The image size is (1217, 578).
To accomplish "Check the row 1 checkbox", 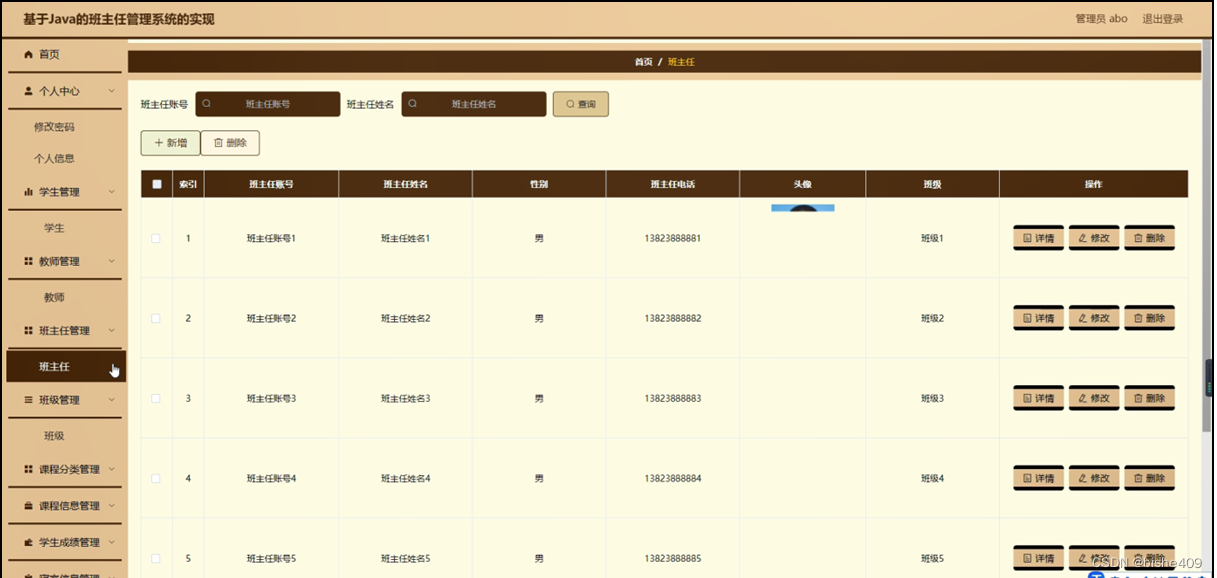I will click(x=155, y=238).
